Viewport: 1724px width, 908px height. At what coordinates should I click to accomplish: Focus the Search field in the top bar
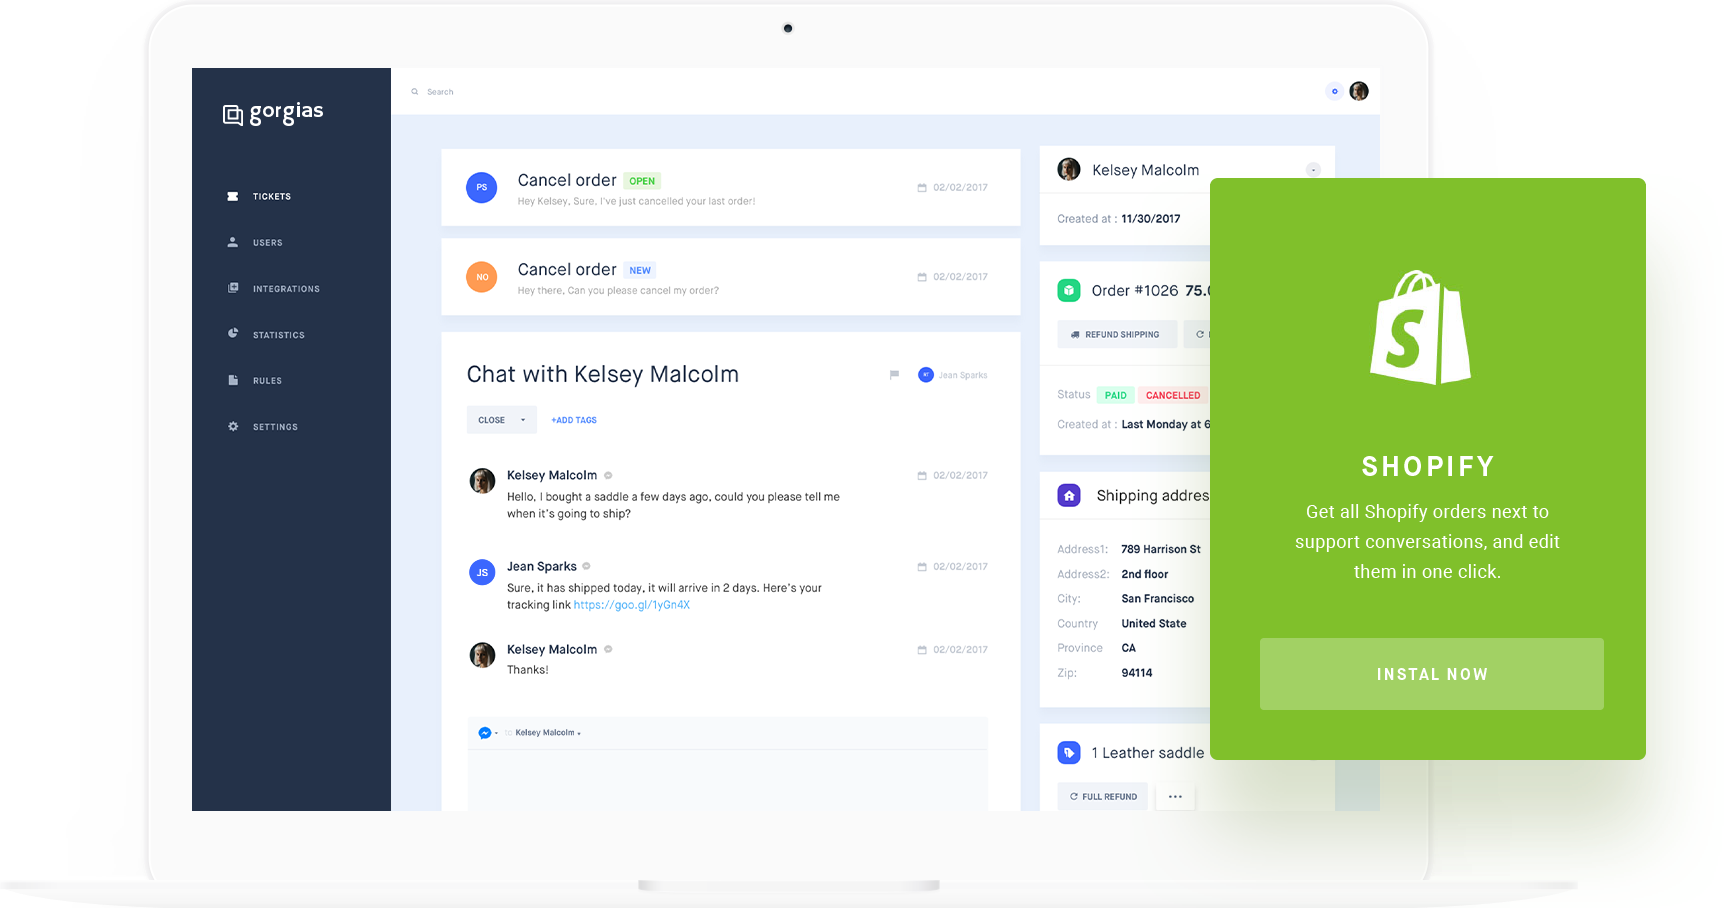click(440, 92)
